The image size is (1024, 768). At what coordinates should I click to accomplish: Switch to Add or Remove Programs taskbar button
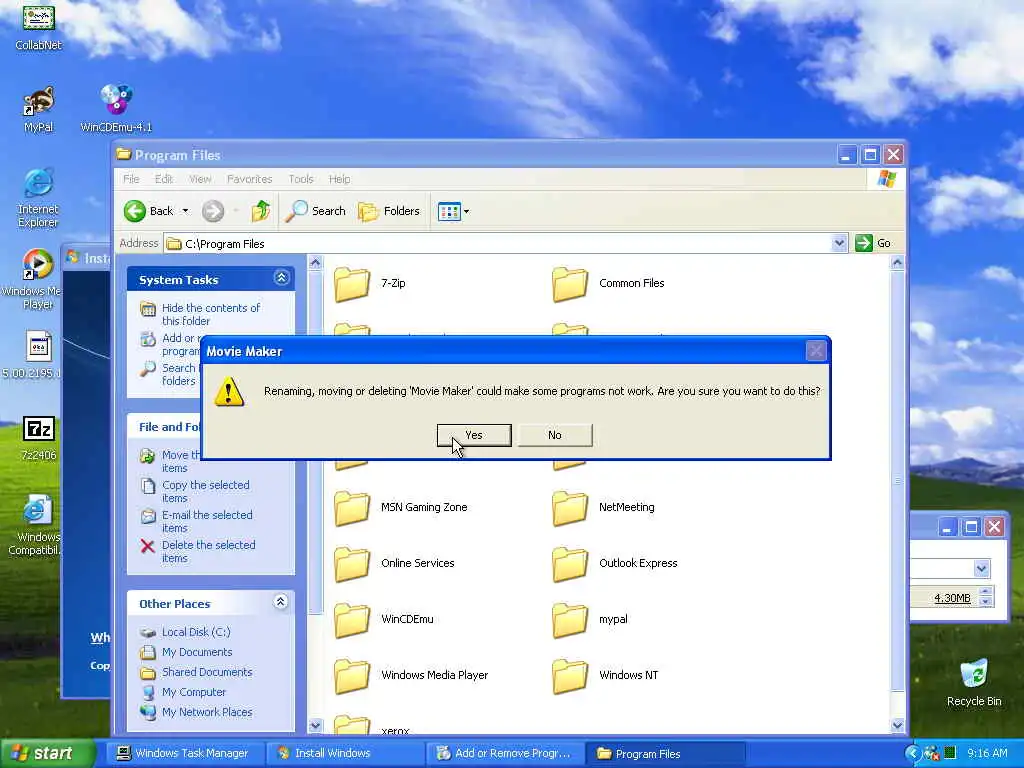(x=505, y=754)
